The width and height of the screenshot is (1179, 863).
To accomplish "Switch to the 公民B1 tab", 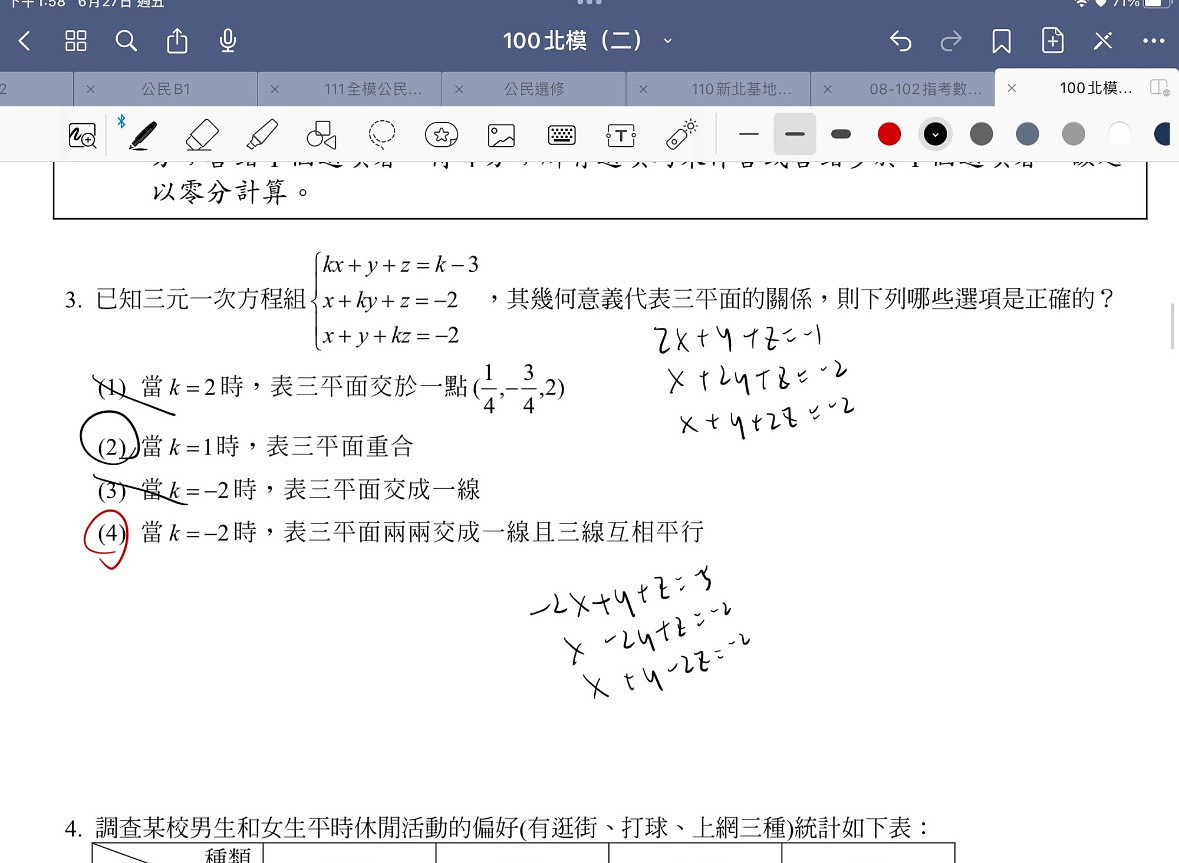I will pos(165,89).
